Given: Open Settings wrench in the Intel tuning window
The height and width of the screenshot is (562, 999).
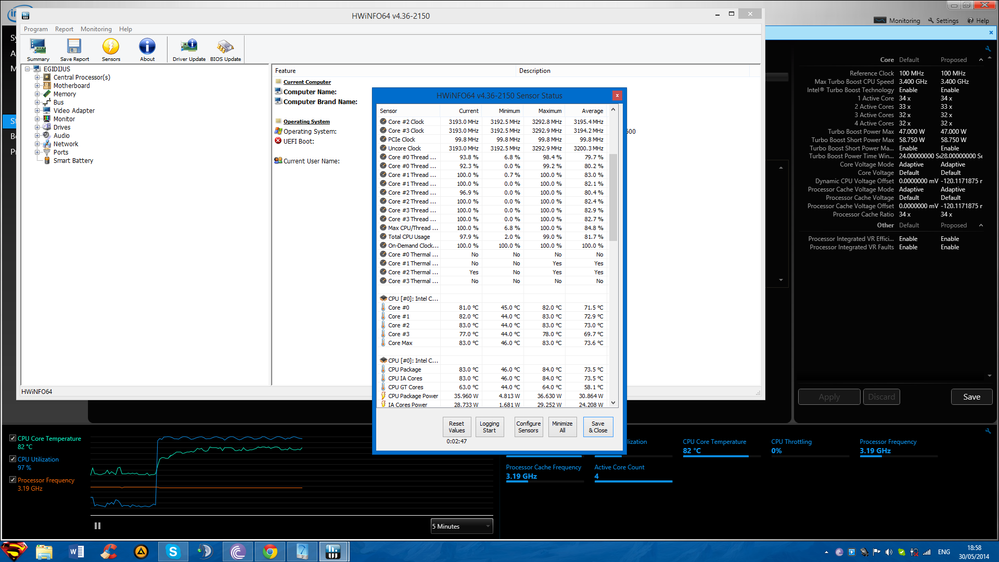Looking at the screenshot, I should pyautogui.click(x=931, y=20).
